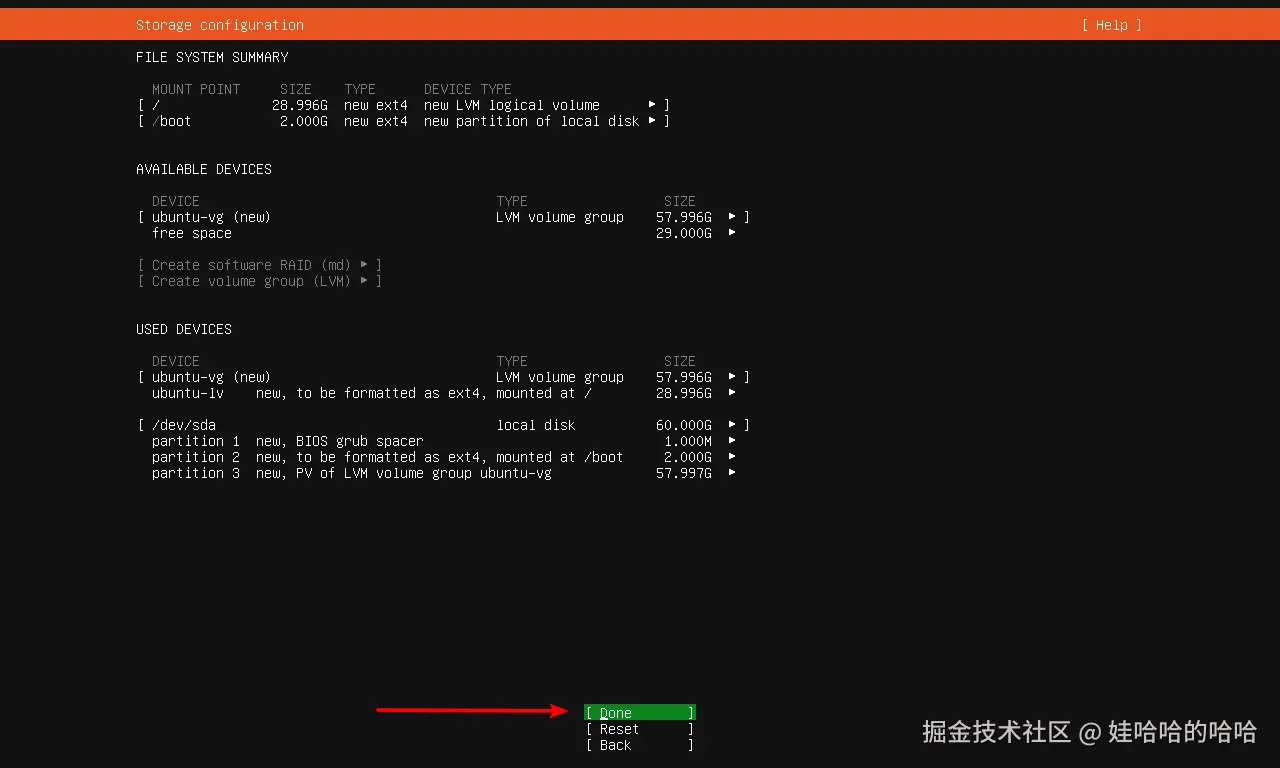Choose the Reset button

click(x=640, y=729)
